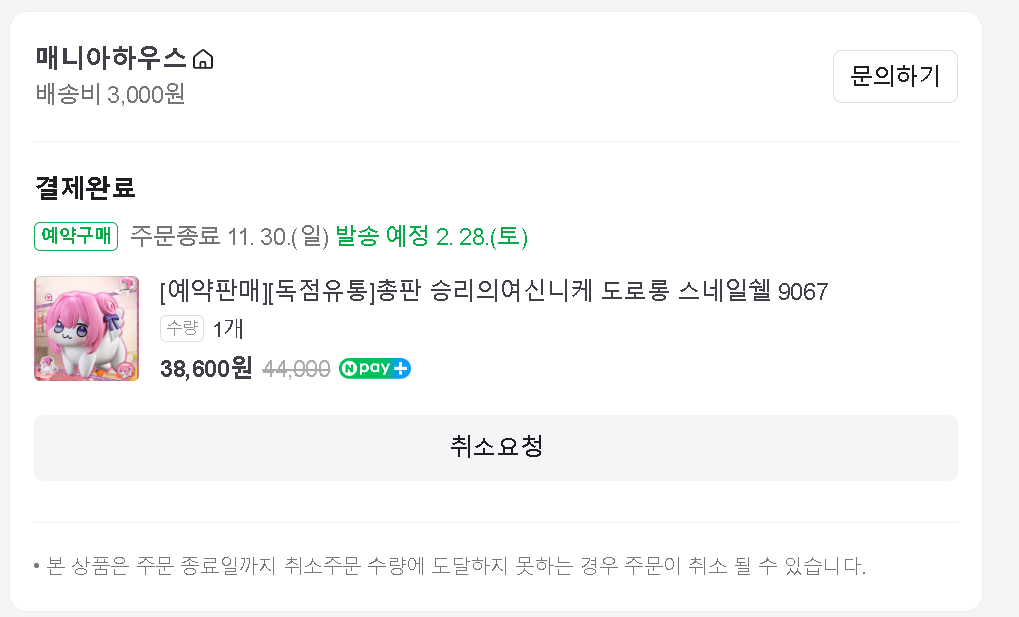The height and width of the screenshot is (617, 1019).
Task: Click the green N logo in Npay badge
Action: (x=349, y=368)
